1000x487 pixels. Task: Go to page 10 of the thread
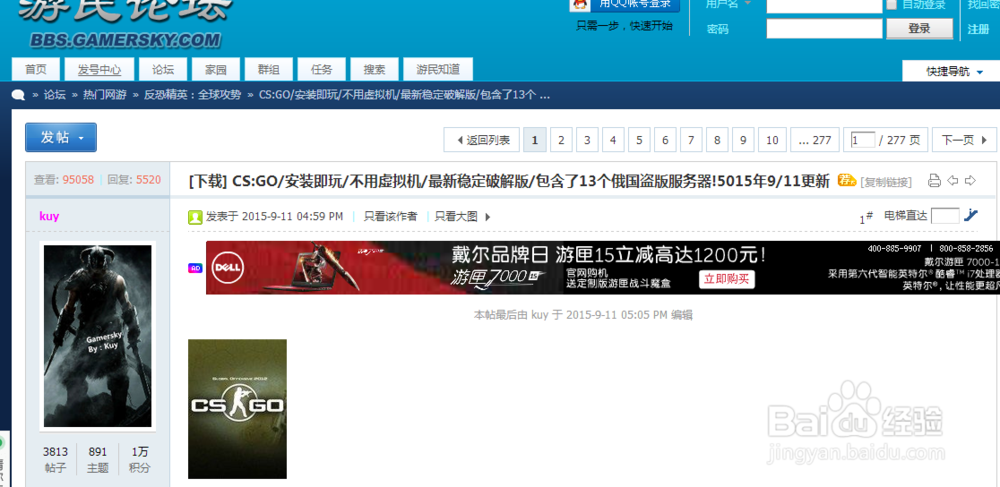772,140
